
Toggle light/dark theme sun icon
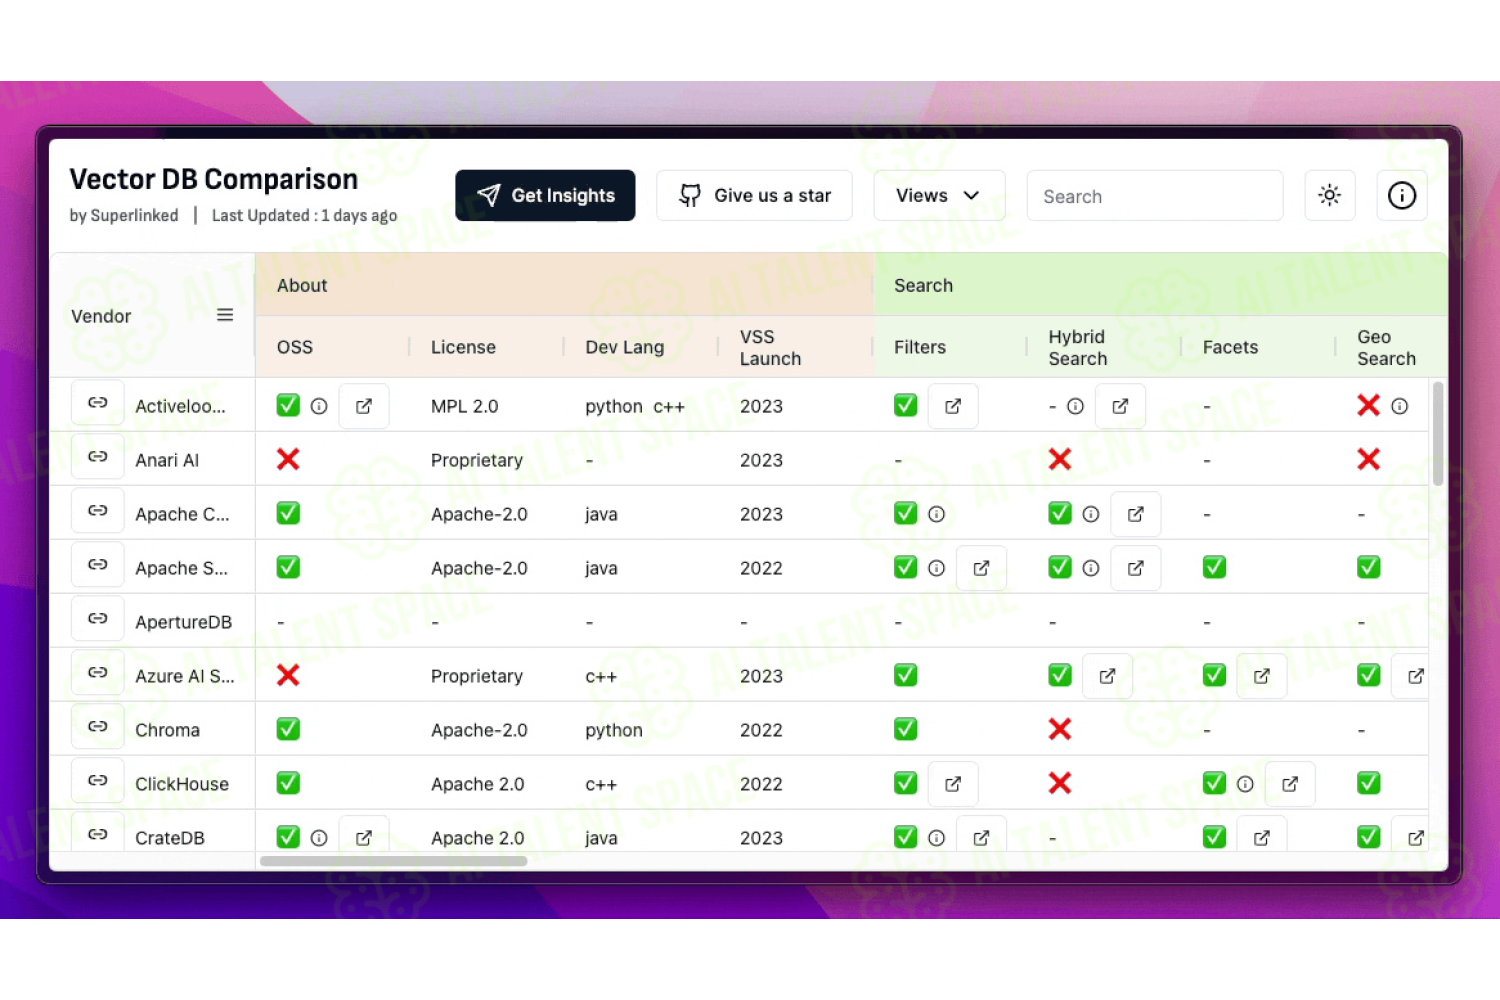click(1330, 195)
